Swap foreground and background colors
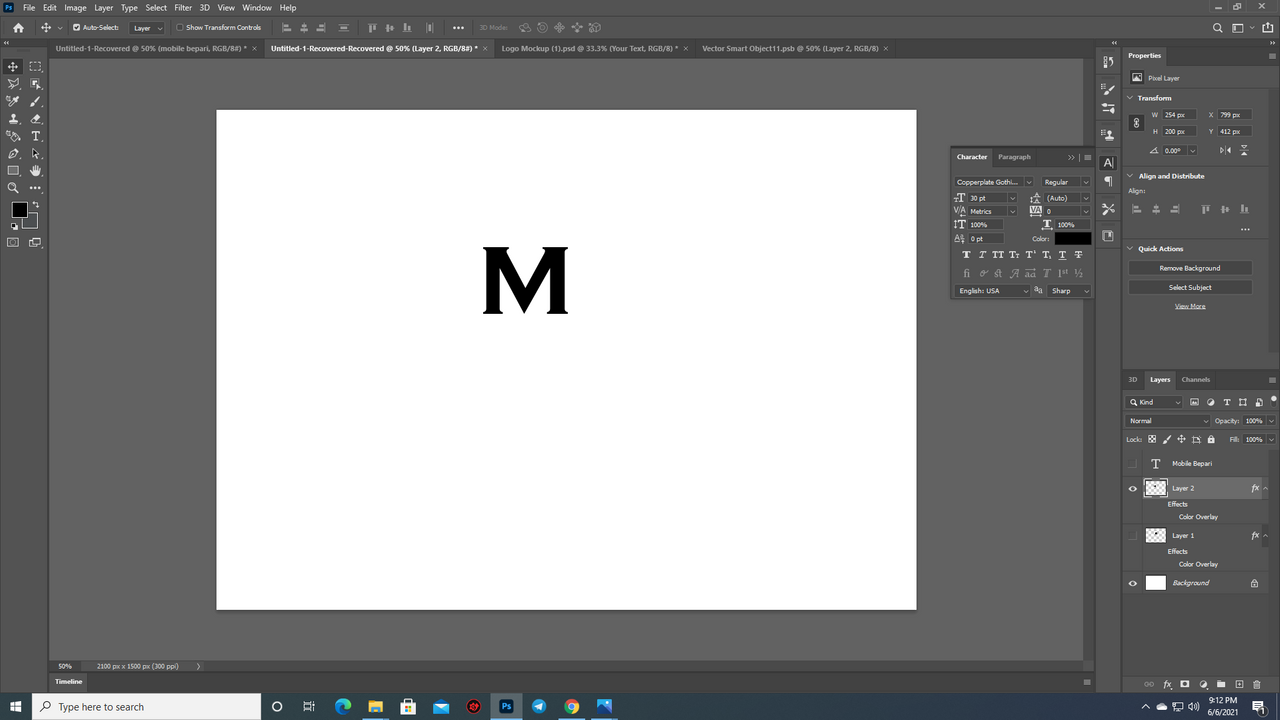This screenshot has height=720, width=1280. (35, 205)
